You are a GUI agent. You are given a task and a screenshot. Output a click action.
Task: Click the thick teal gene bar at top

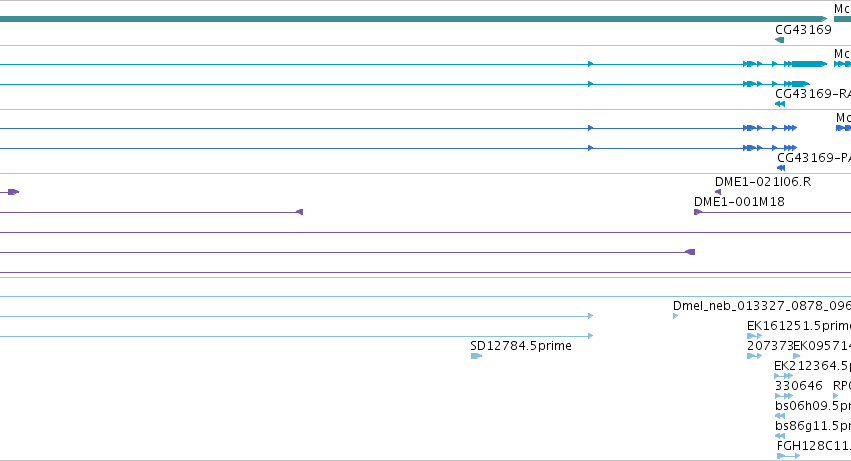(414, 19)
